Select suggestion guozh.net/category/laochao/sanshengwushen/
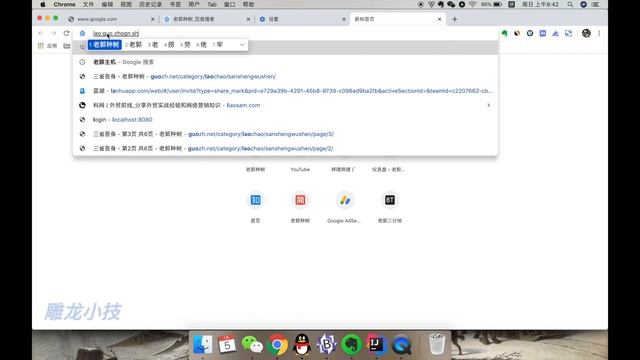Screen dimensions: 640x360 coord(285,76)
